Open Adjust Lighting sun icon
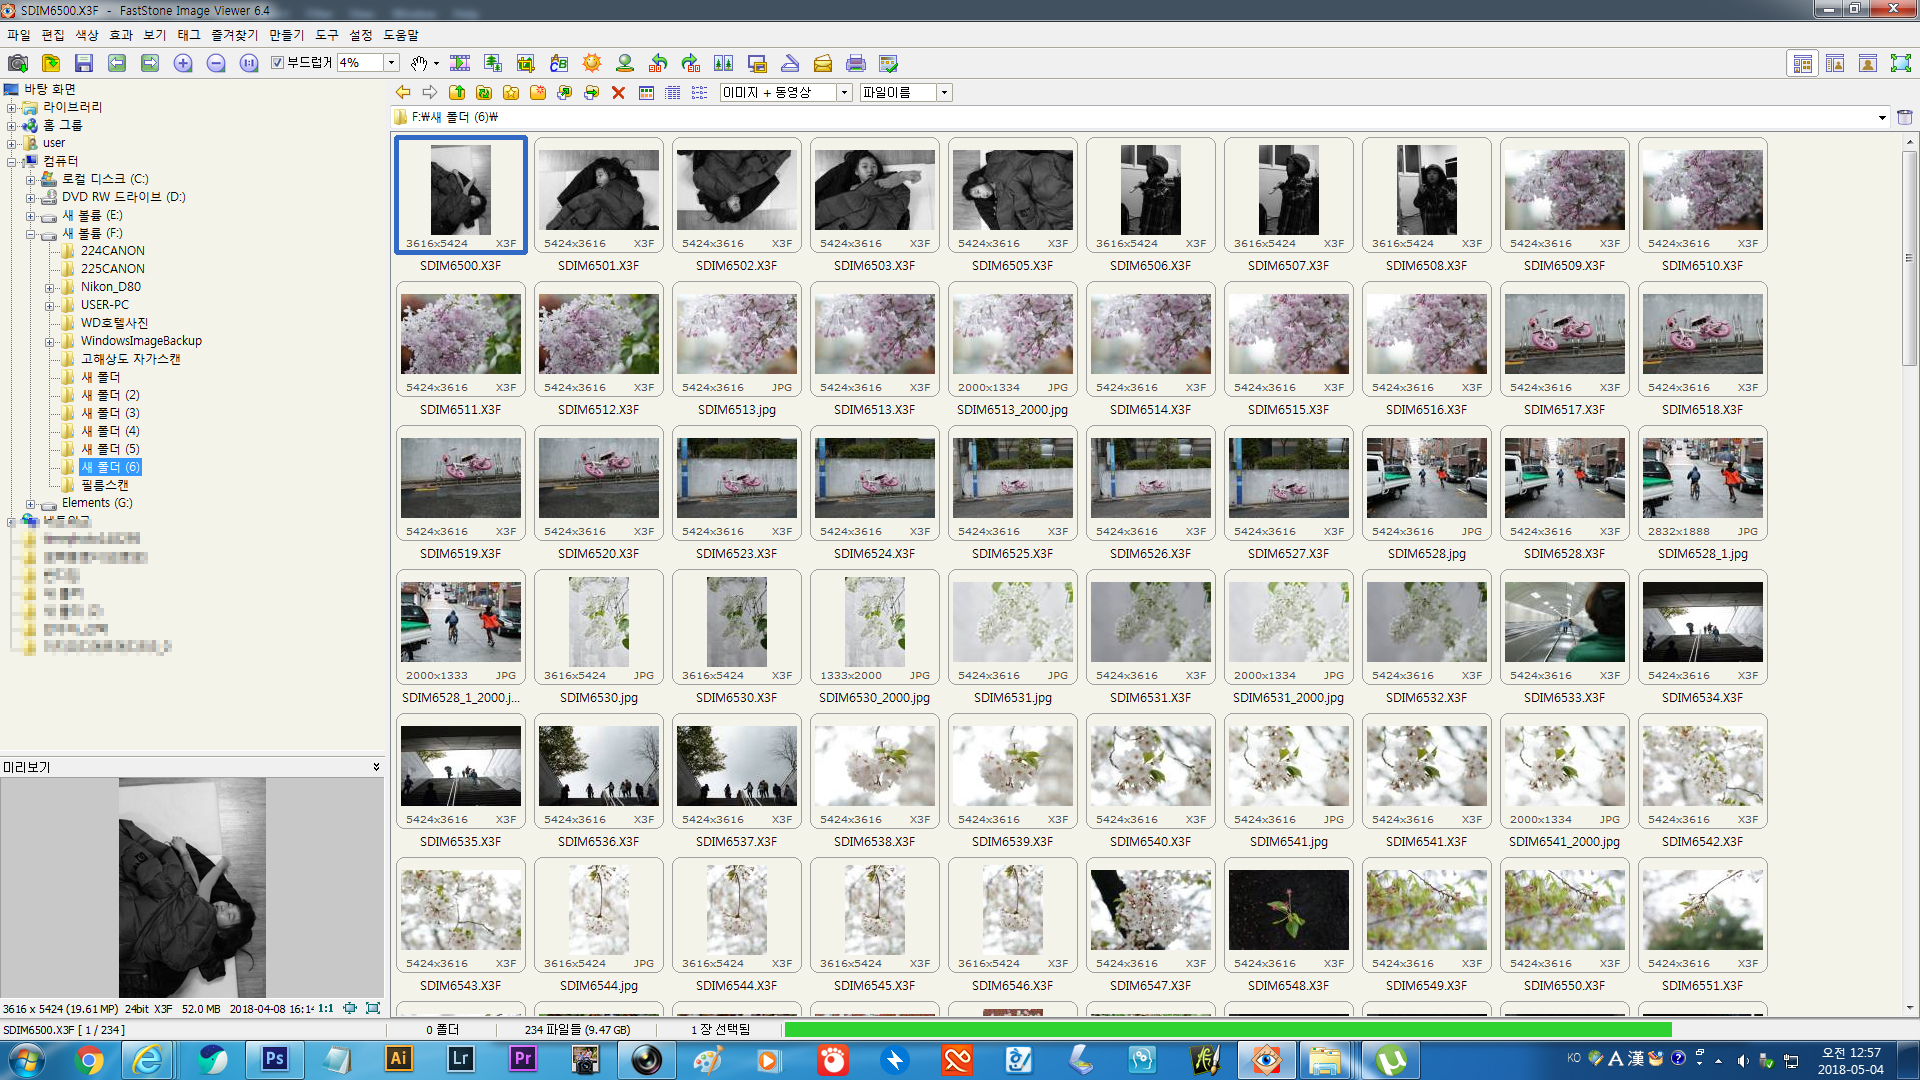Screen dimensions: 1920x1080 pyautogui.click(x=592, y=63)
